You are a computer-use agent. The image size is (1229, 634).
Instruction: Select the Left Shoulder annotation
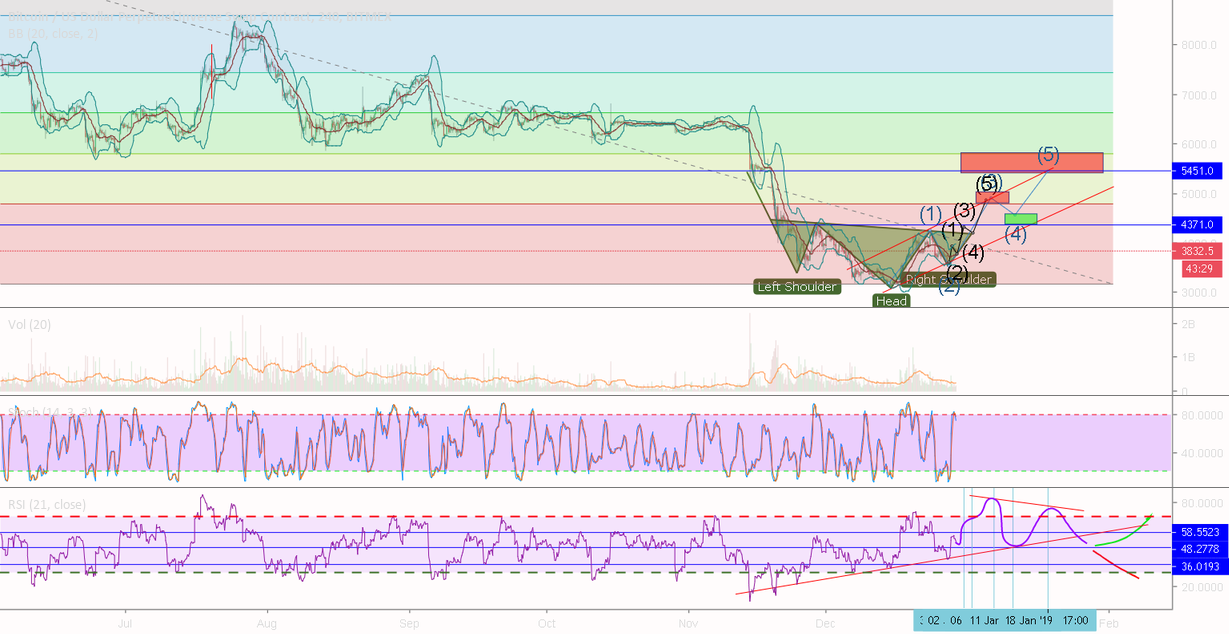click(797, 287)
